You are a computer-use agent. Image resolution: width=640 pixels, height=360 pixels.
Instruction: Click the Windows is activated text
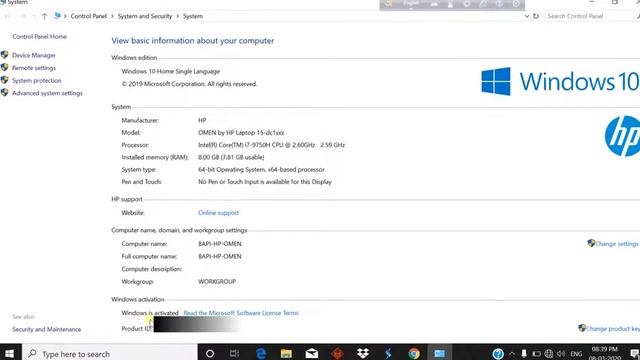pyautogui.click(x=150, y=313)
